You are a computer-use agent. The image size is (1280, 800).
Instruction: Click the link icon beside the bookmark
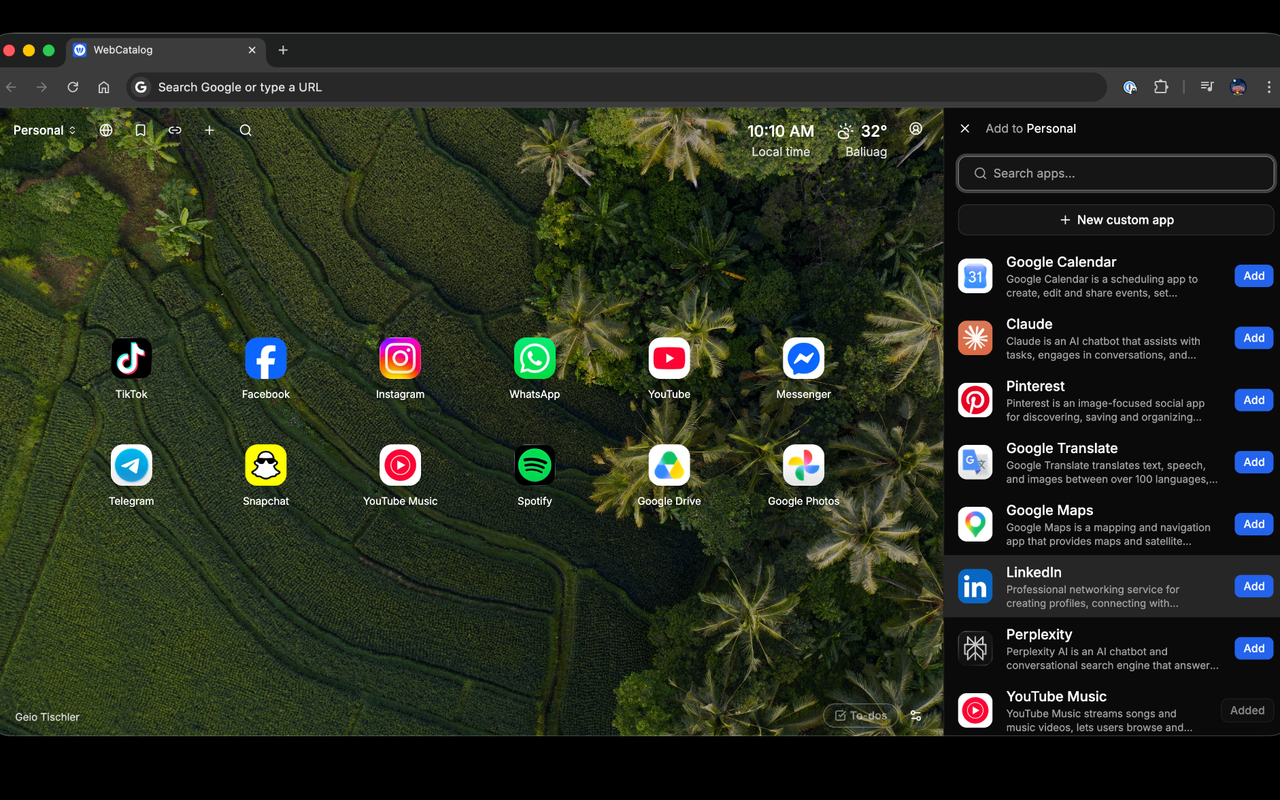click(175, 130)
